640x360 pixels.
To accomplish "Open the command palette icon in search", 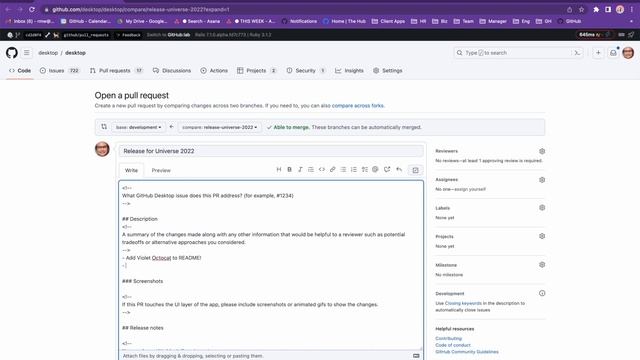I will coord(577,53).
